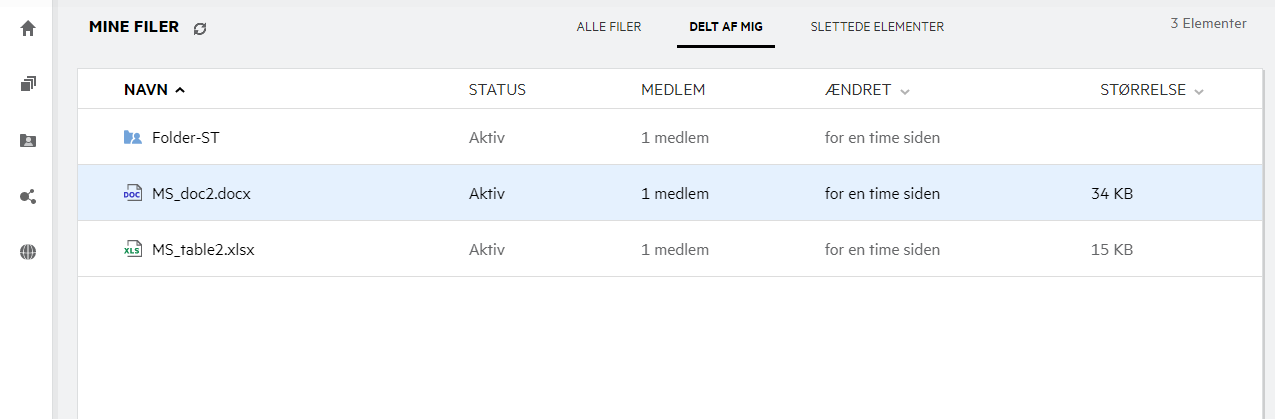
Task: Open the Folder-ST folder name
Action: (186, 137)
